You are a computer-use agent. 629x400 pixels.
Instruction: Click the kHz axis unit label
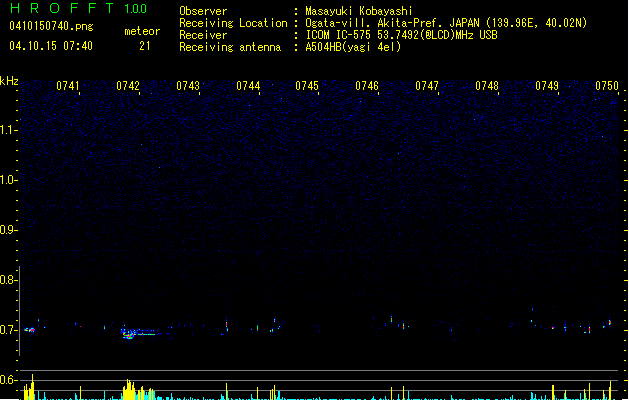pos(9,81)
